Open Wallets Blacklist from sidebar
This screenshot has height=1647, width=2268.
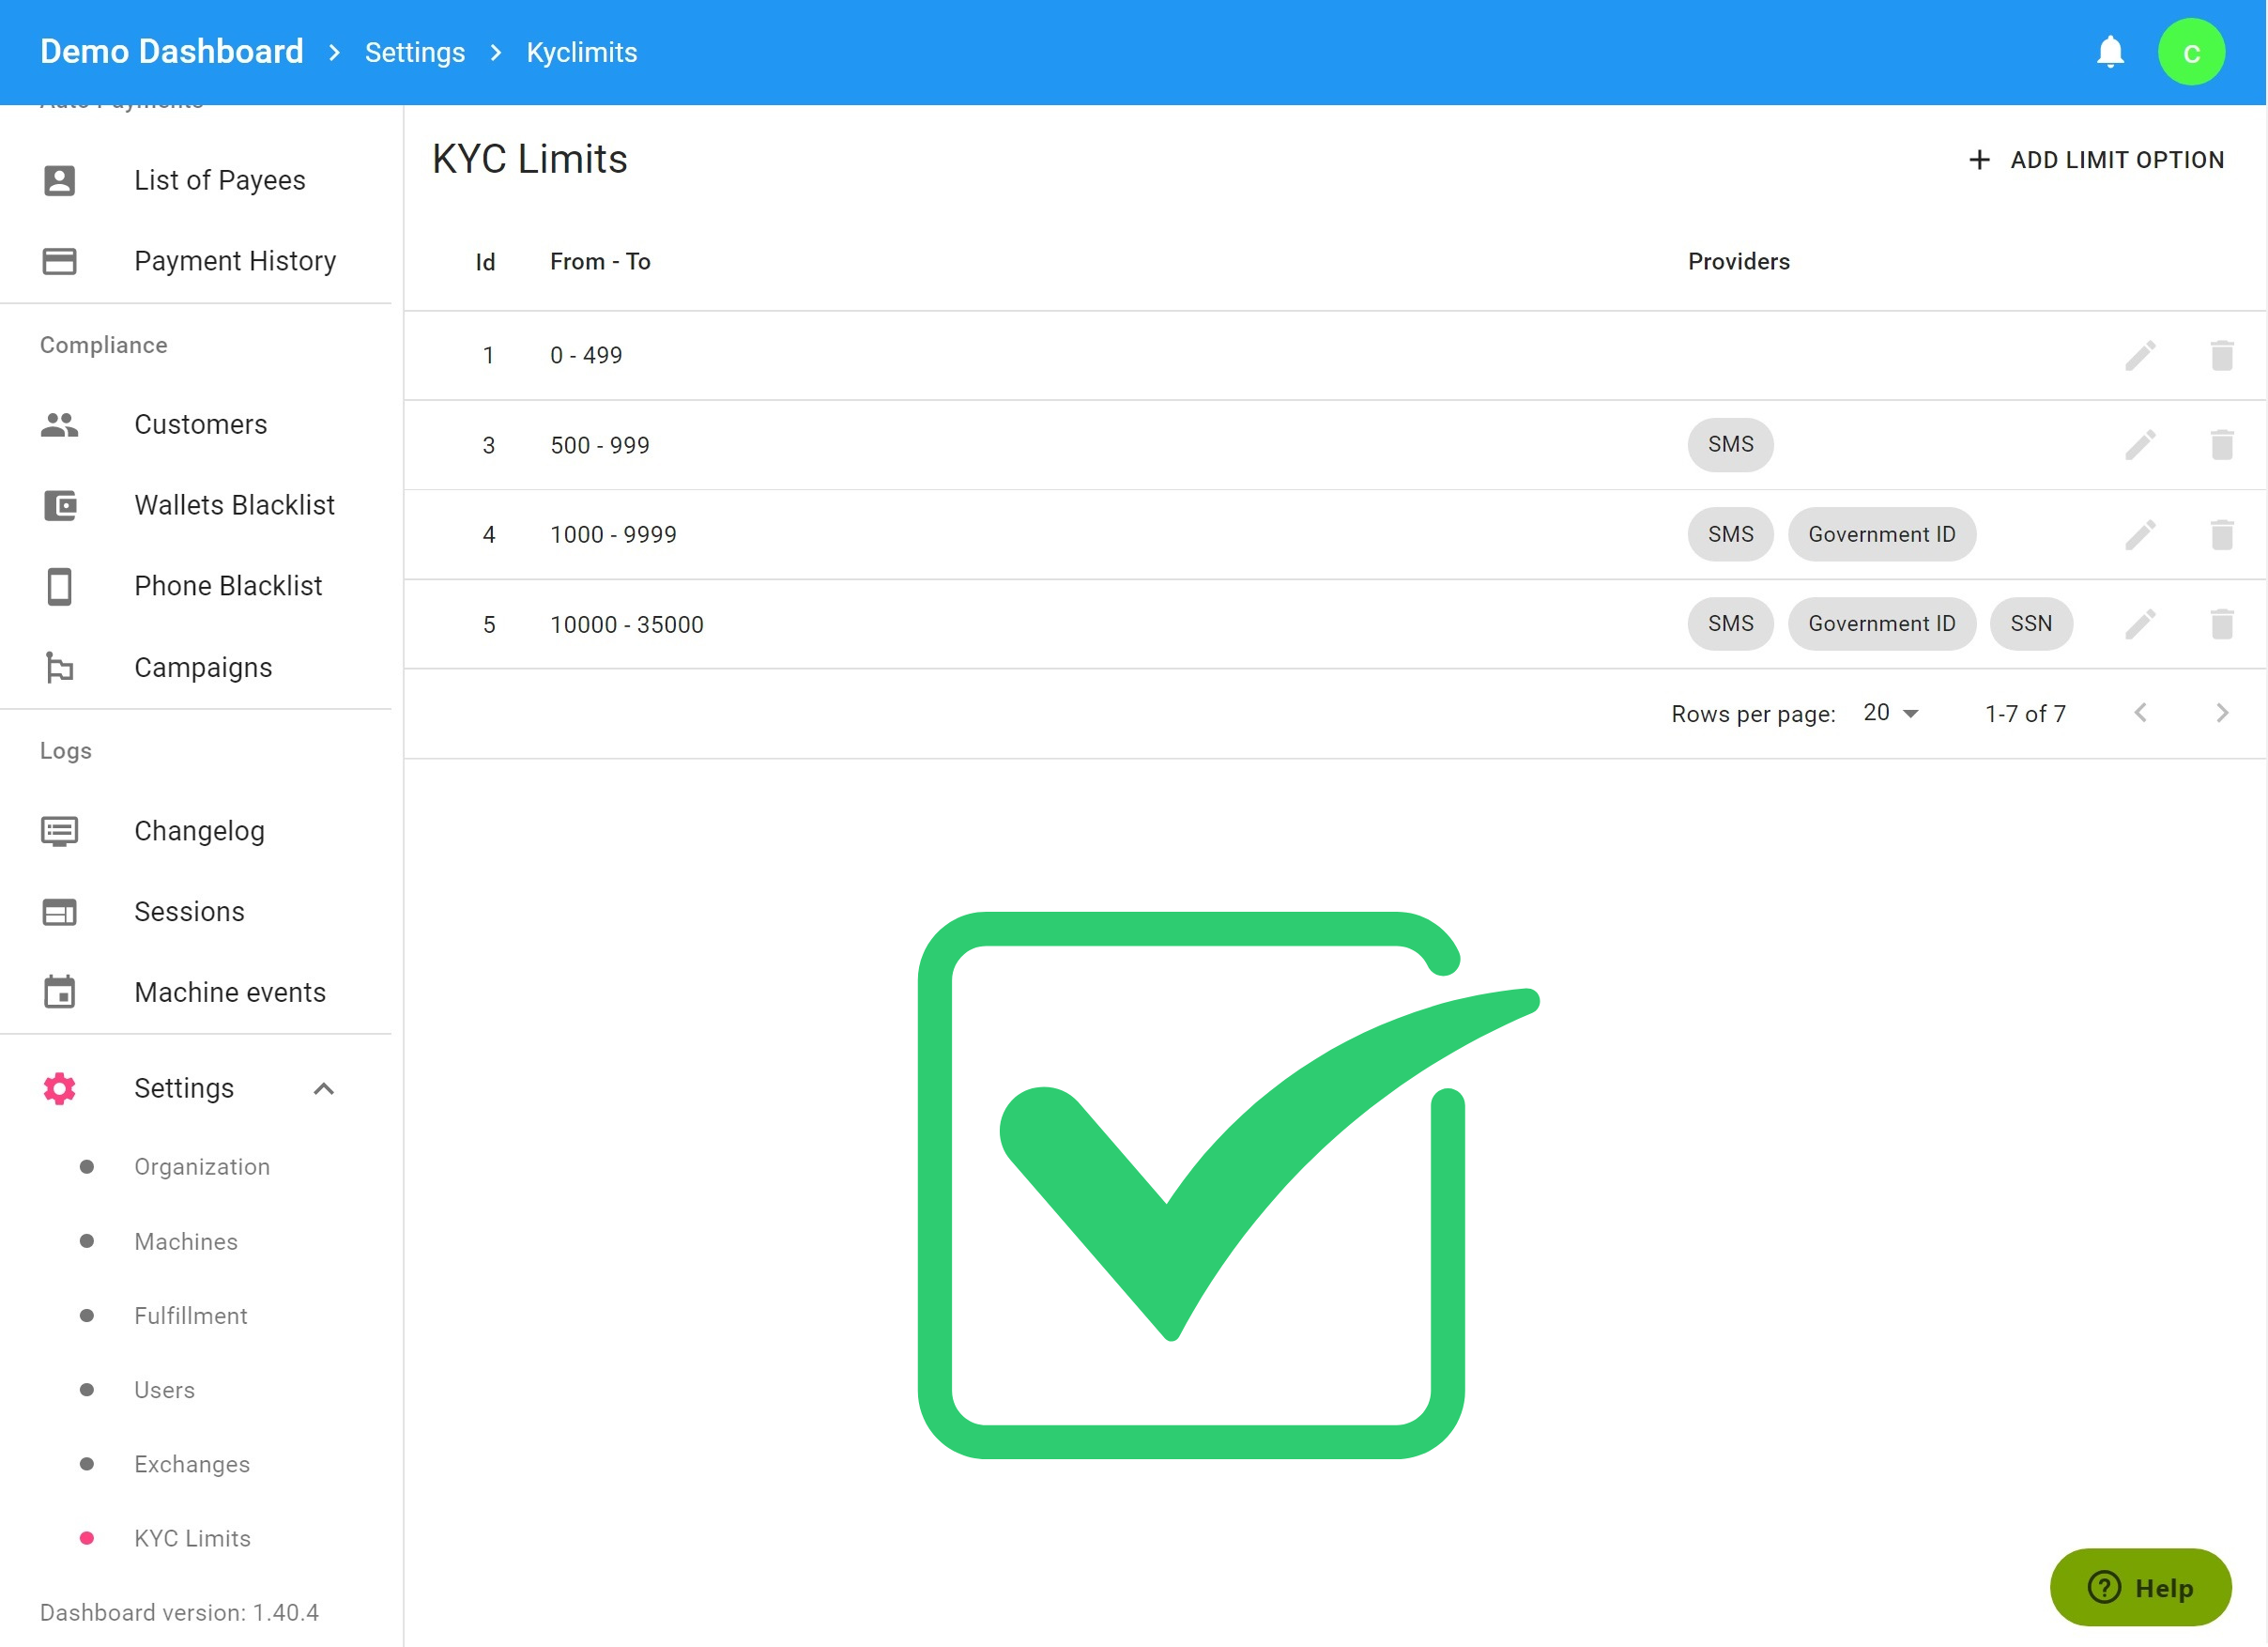click(x=234, y=505)
